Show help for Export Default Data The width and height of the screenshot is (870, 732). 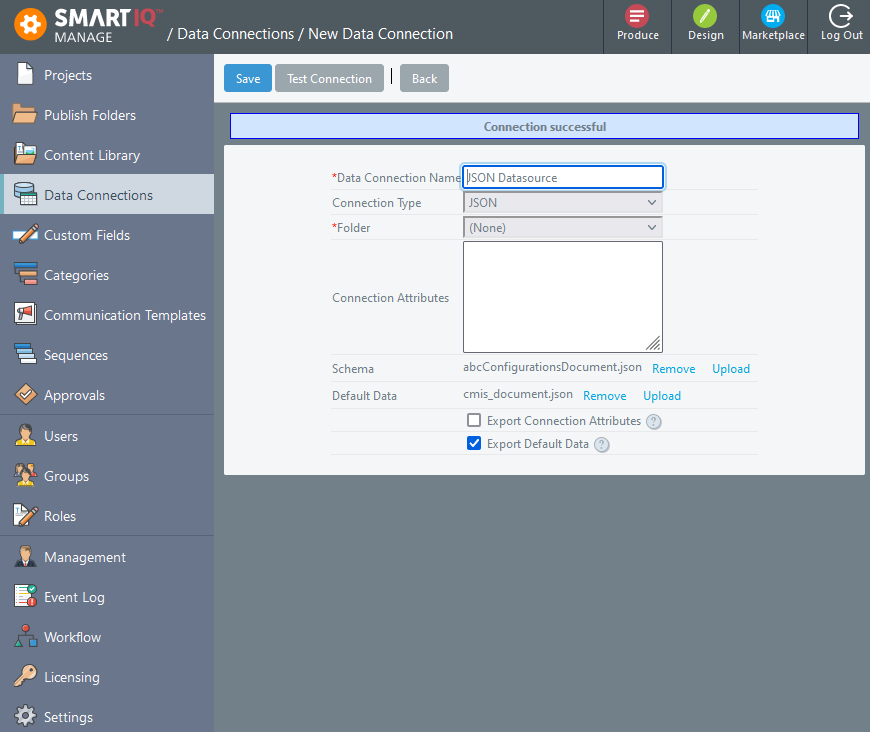(x=601, y=445)
